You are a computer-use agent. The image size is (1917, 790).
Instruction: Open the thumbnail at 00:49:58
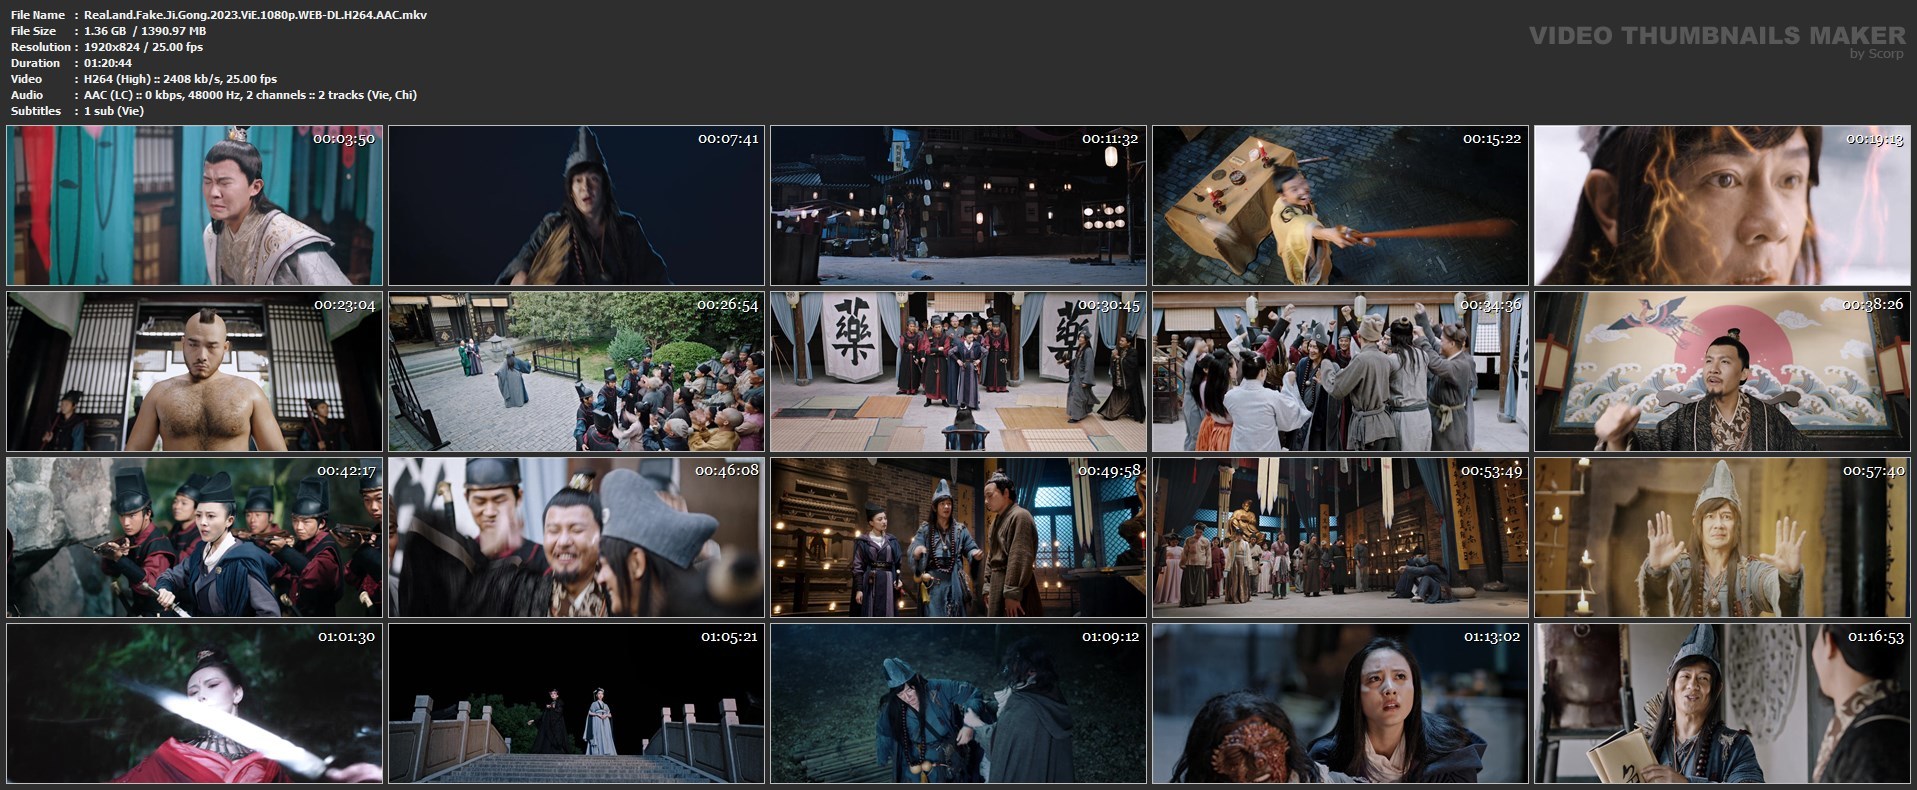click(958, 537)
